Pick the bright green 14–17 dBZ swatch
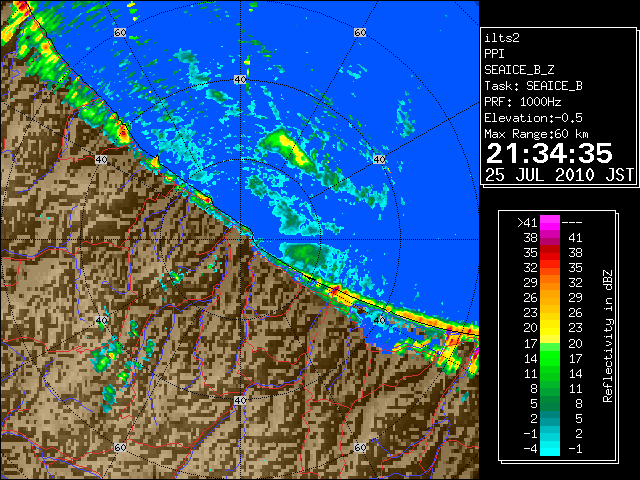This screenshot has width=640, height=480. (x=550, y=358)
